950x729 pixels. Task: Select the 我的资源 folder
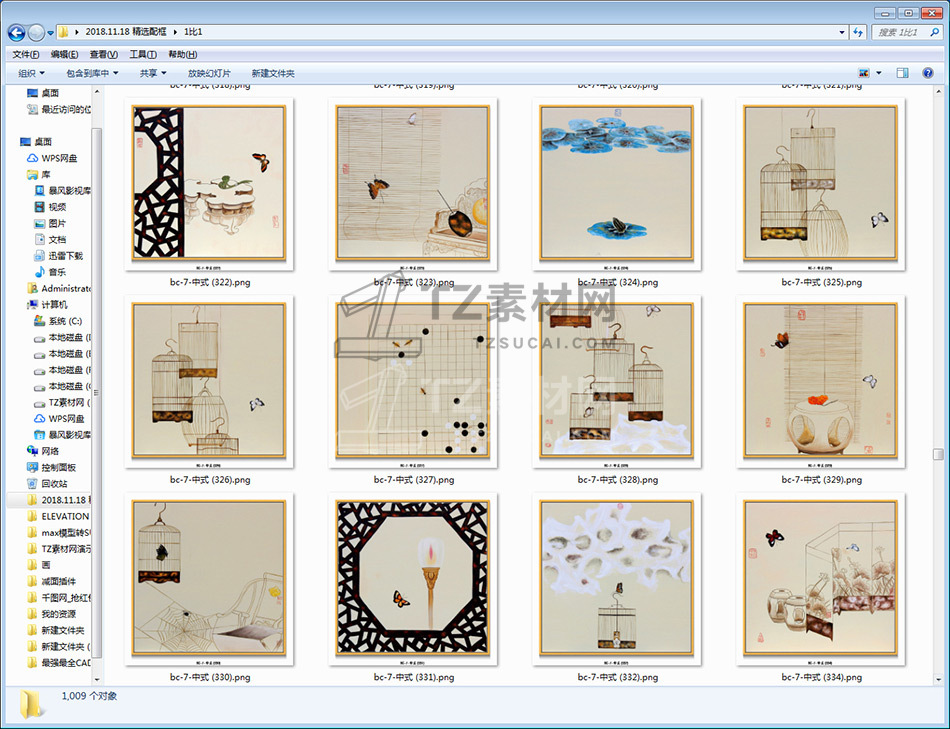51,614
